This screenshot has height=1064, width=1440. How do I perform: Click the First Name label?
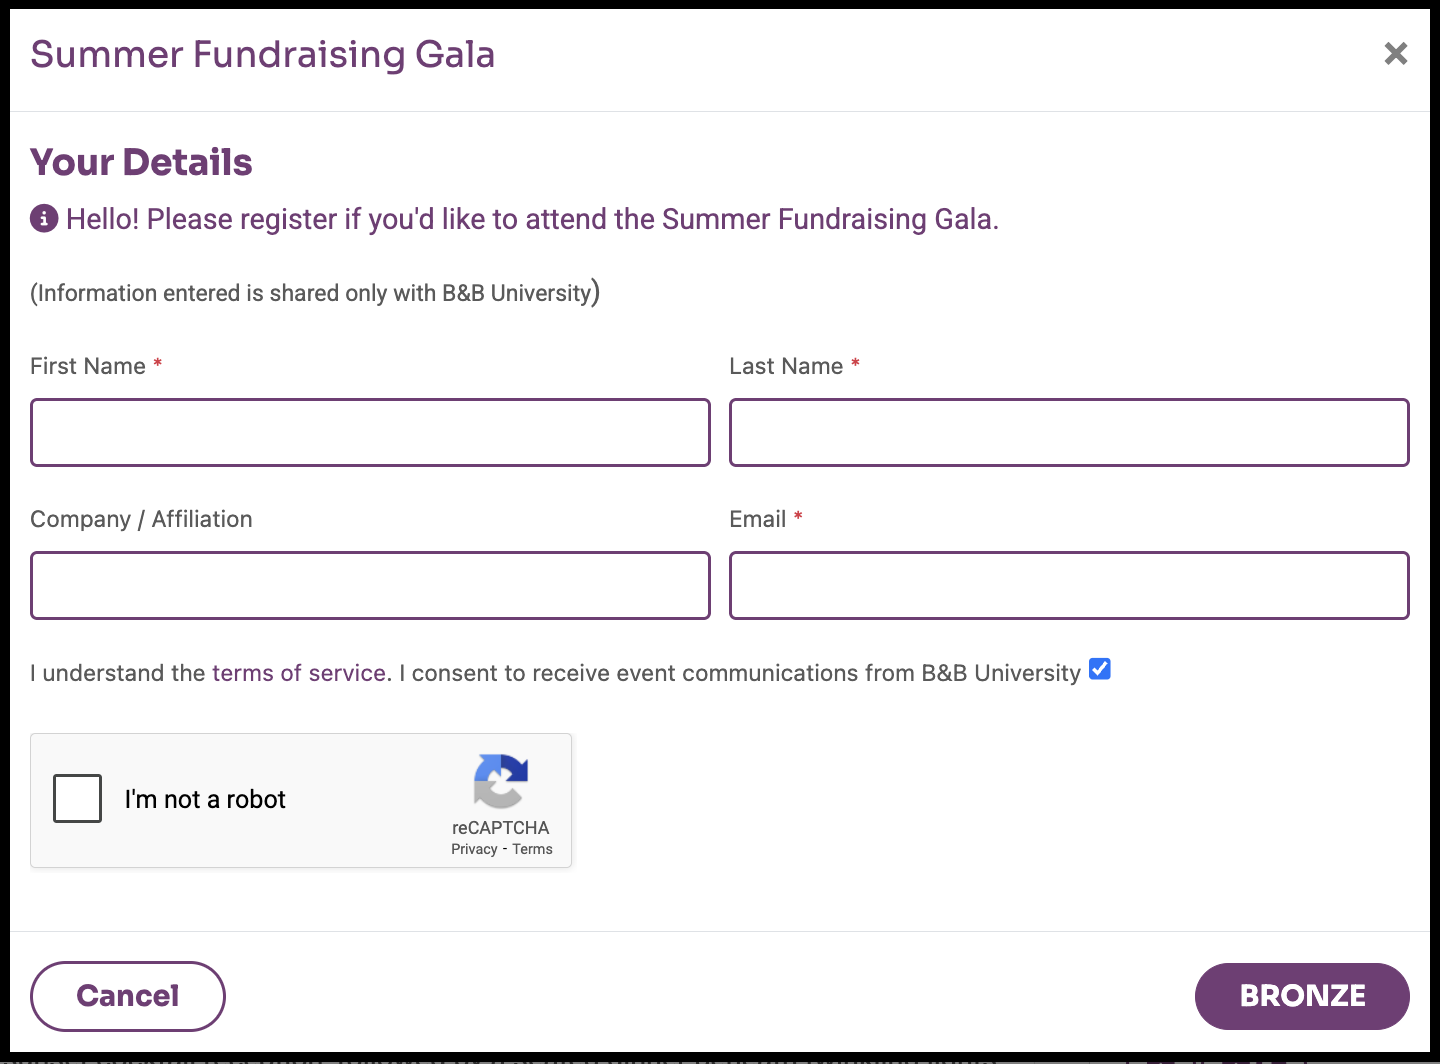[88, 366]
